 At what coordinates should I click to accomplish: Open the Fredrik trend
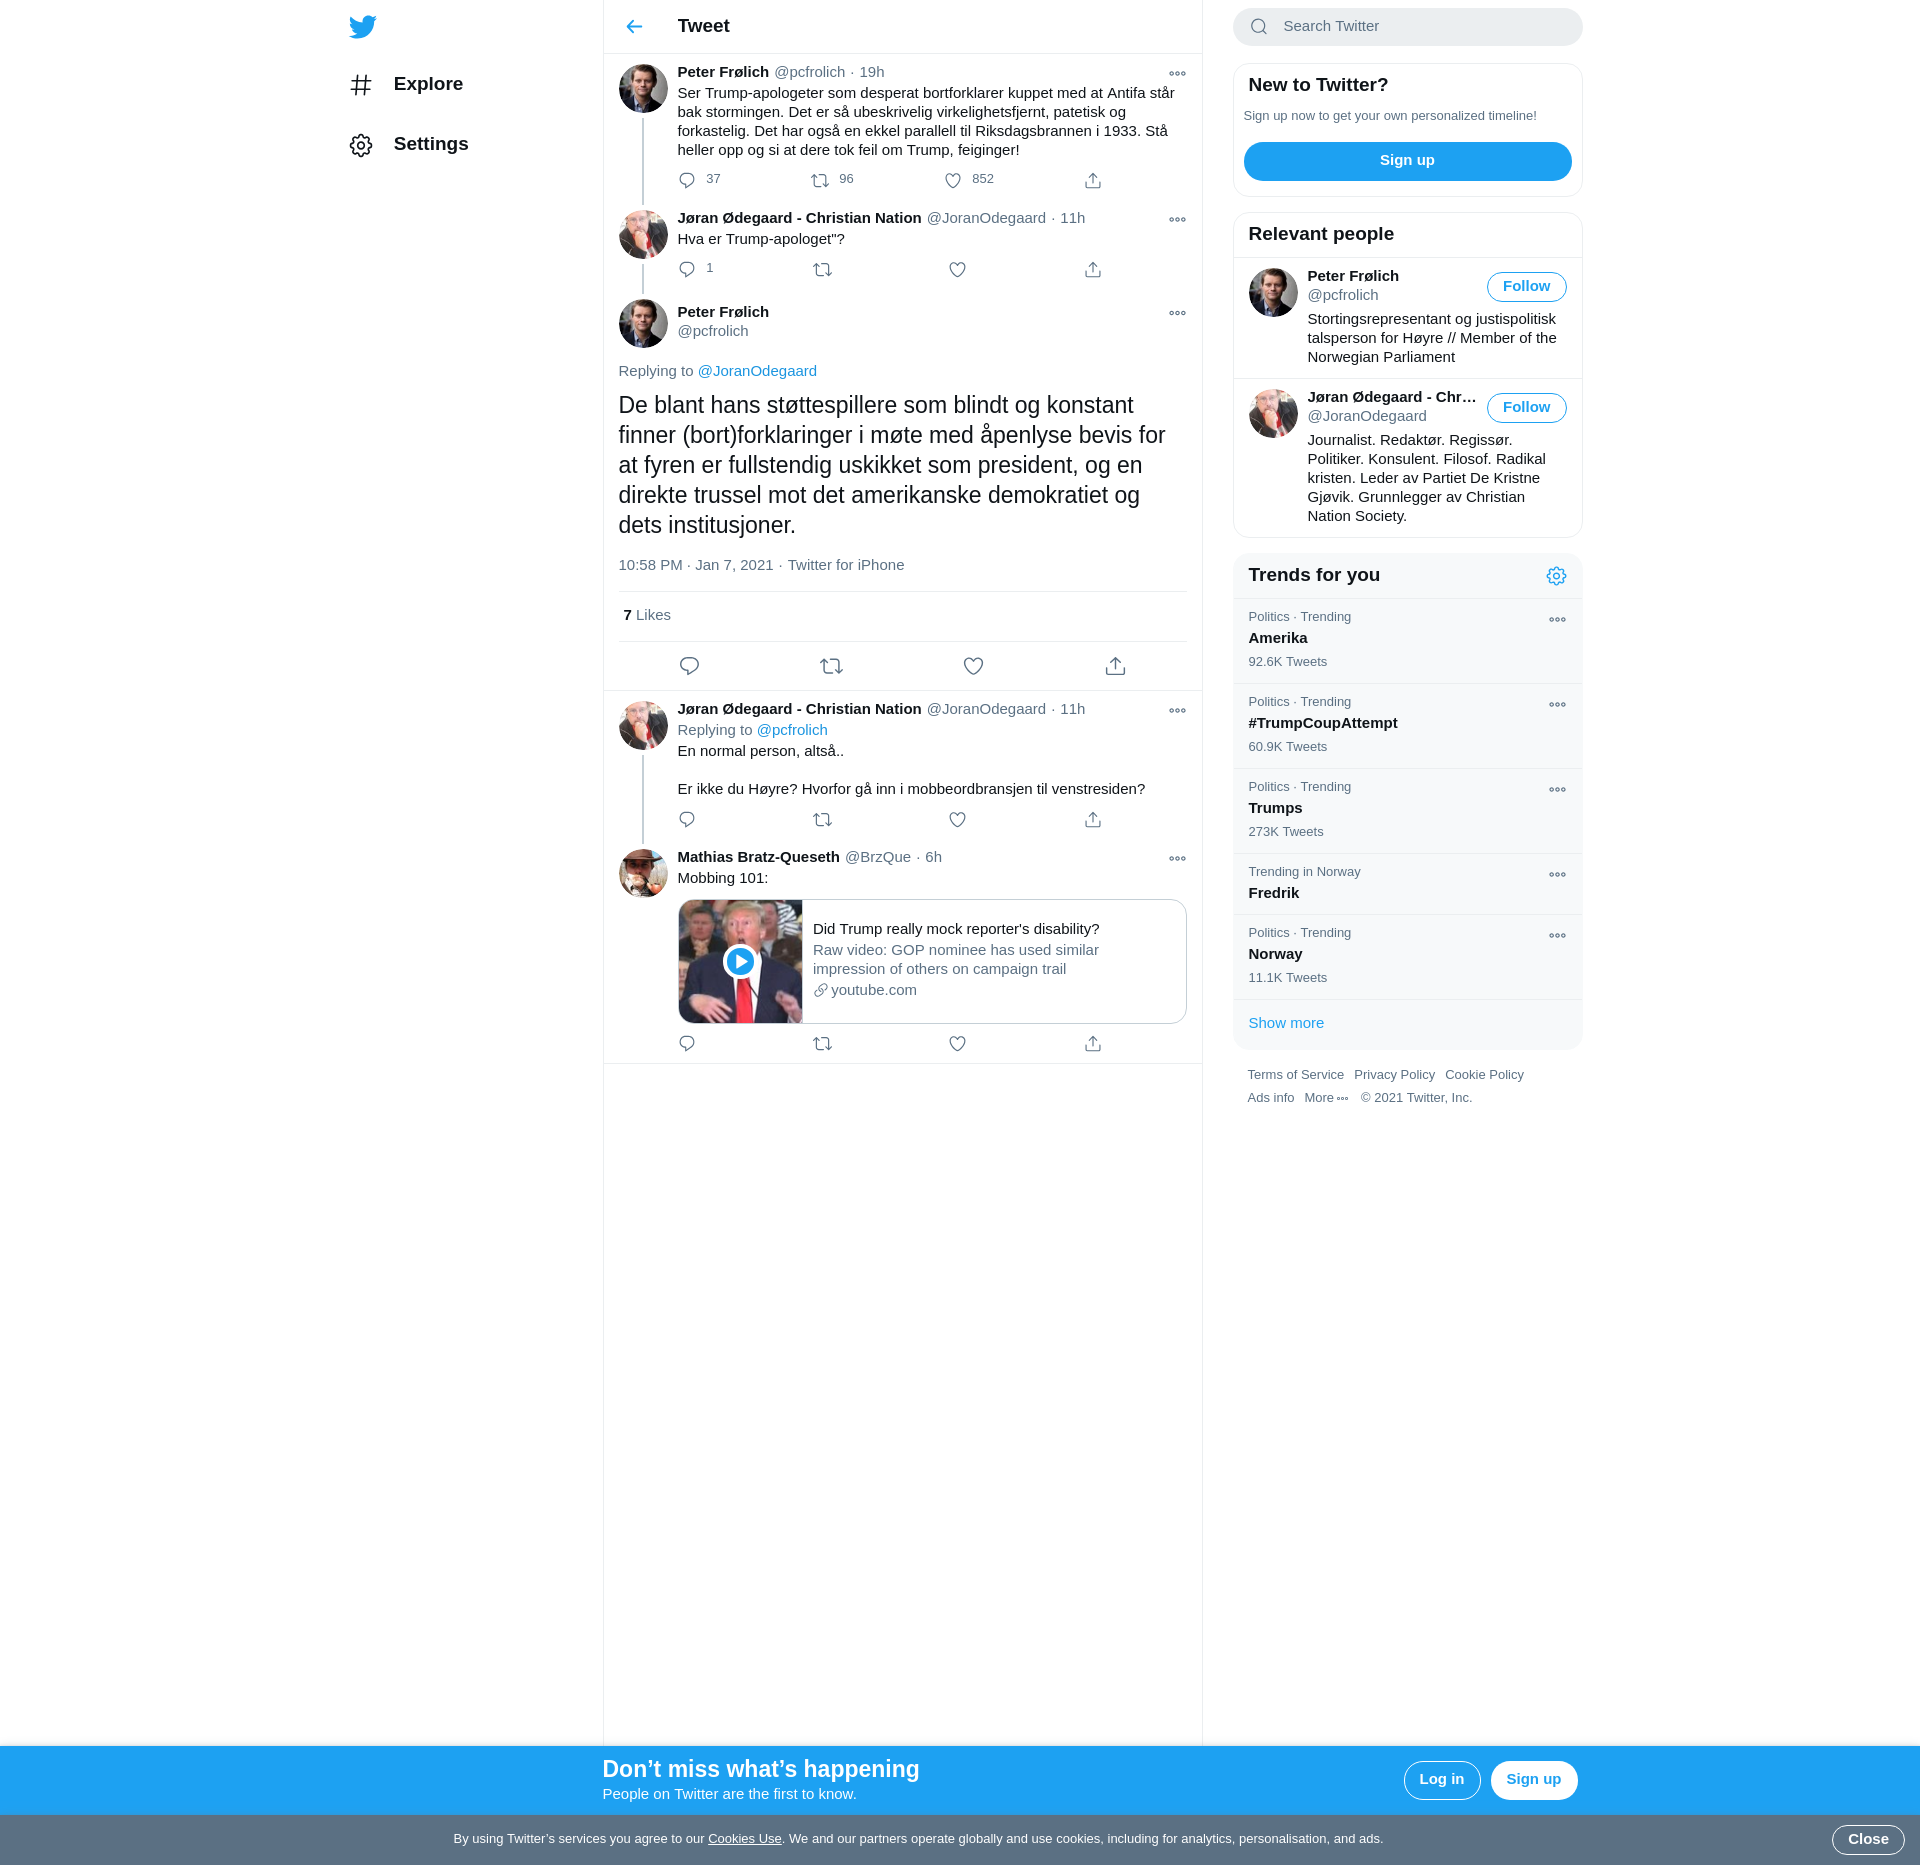pos(1407,884)
